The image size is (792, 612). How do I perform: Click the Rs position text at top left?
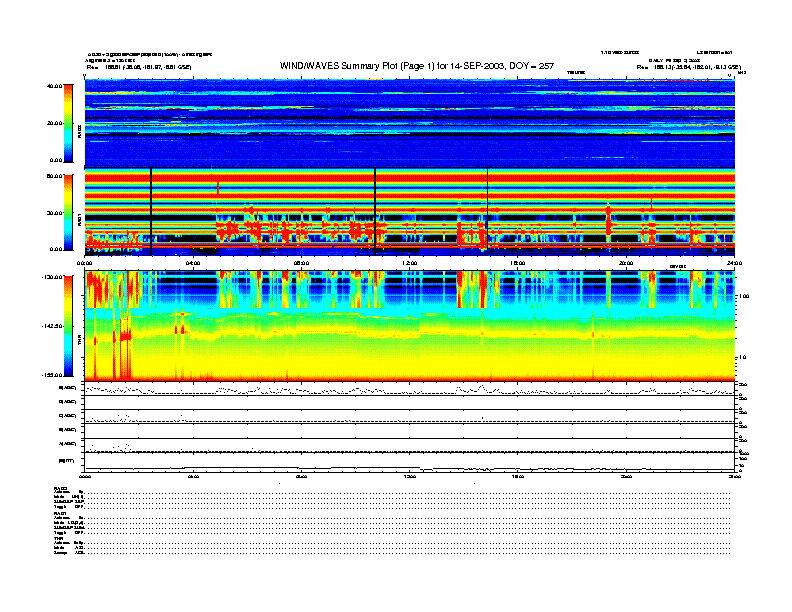(139, 67)
